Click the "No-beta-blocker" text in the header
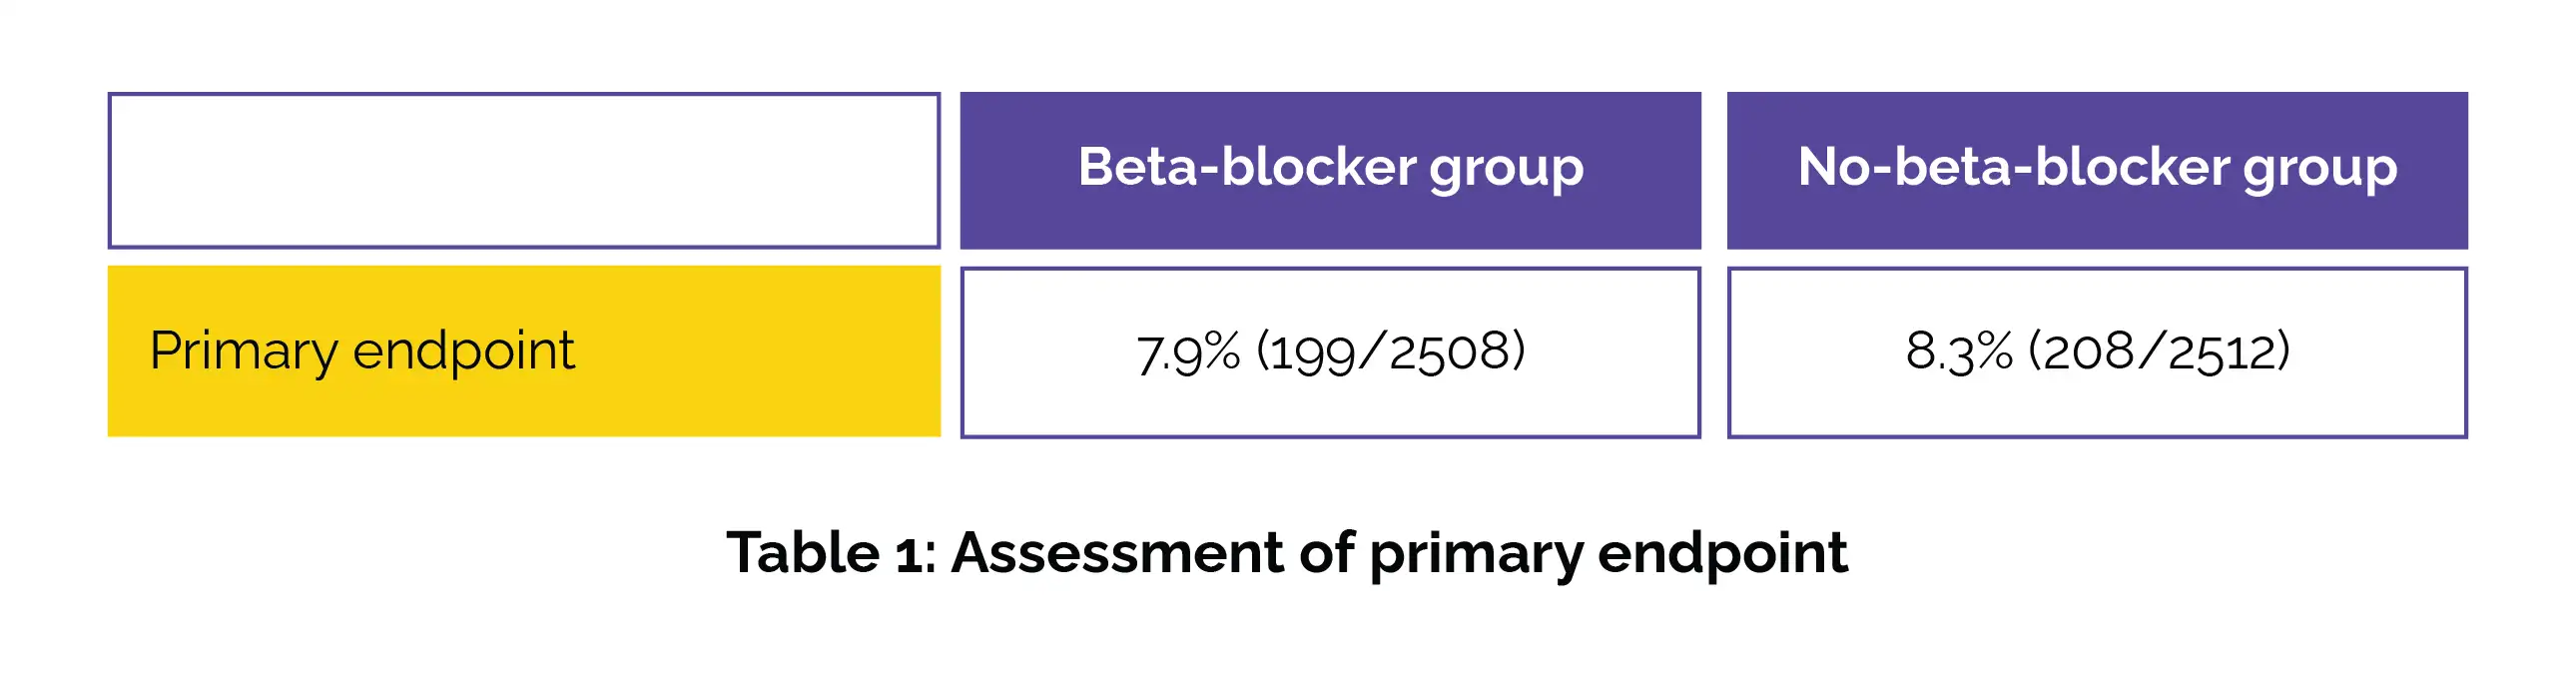Screen dimensions: 2576x677 click(2013, 167)
